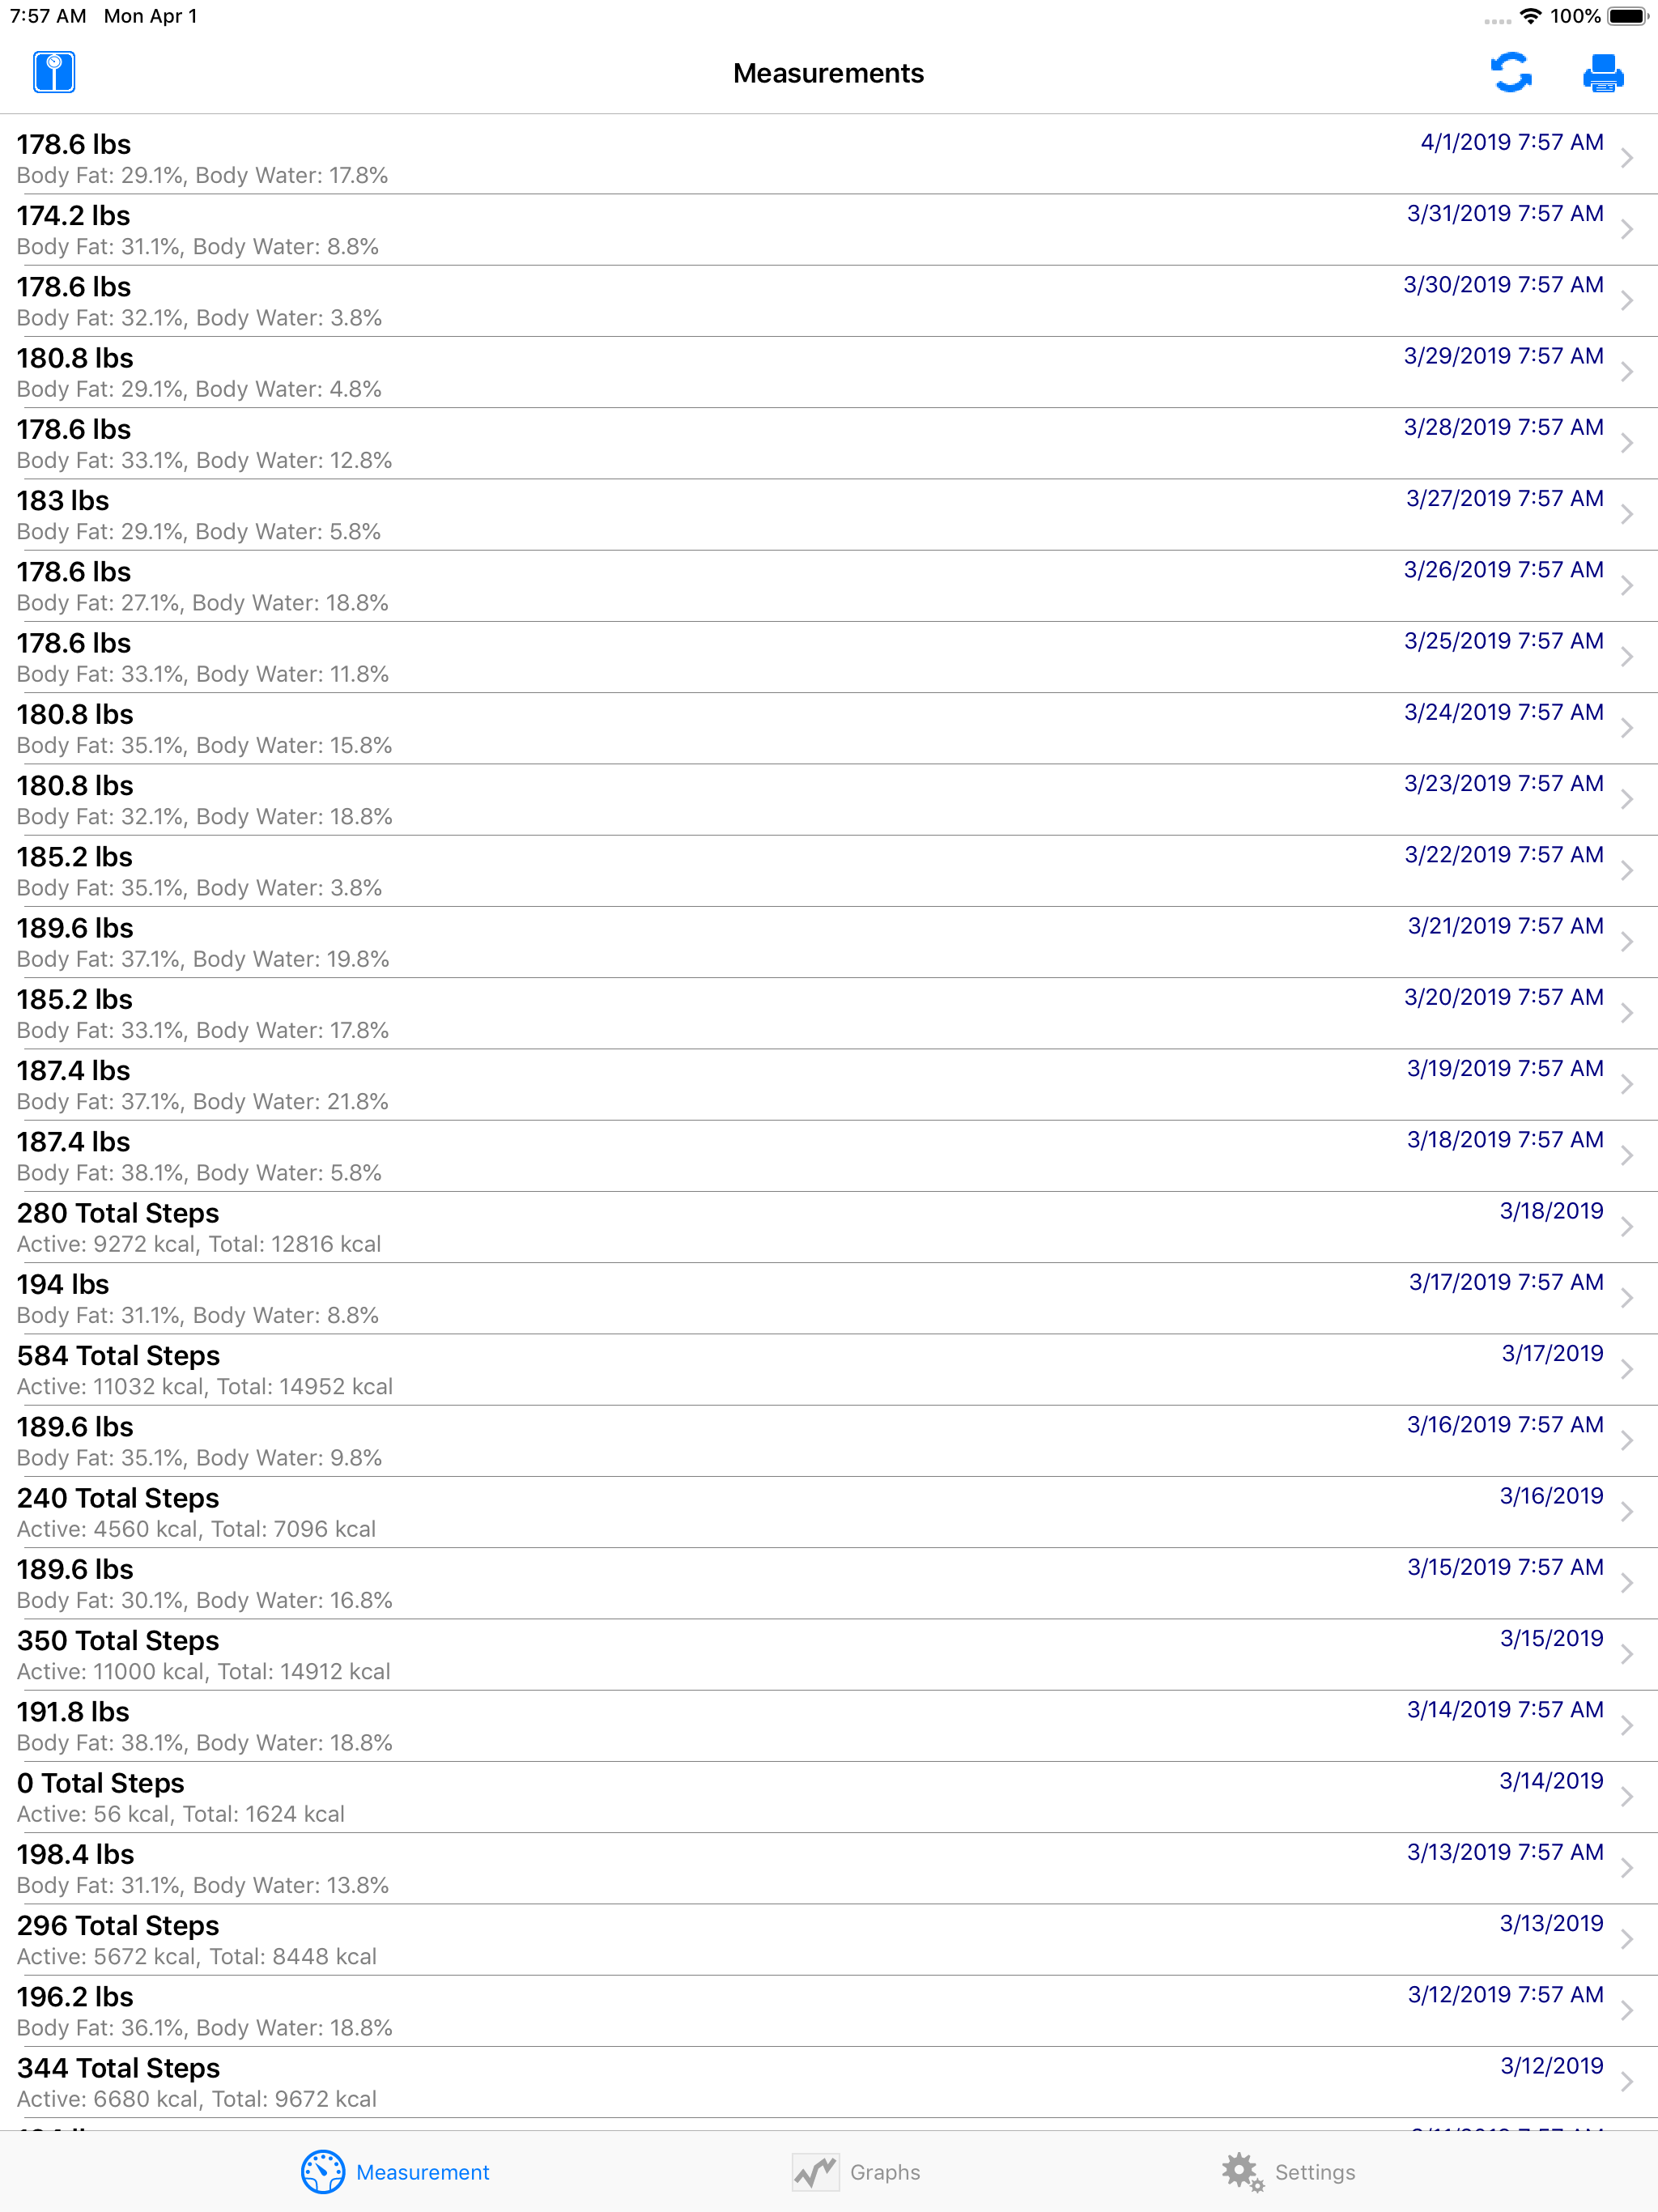The width and height of the screenshot is (1658, 2212).
Task: Open the Settings tab
Action: coord(1288,2172)
